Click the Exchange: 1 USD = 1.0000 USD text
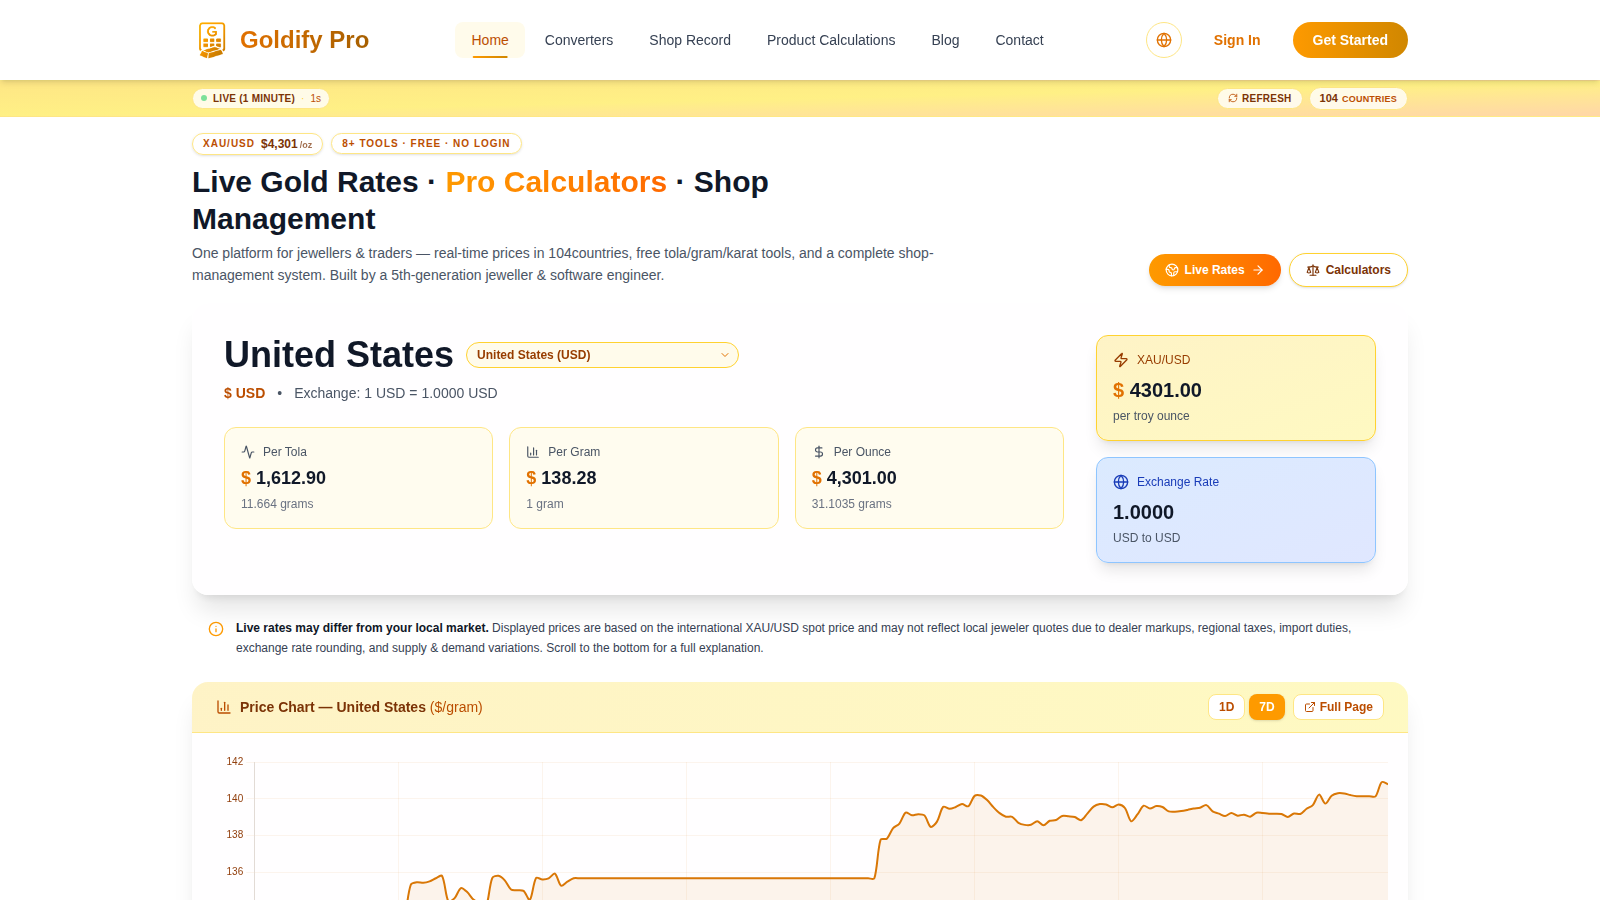Image resolution: width=1600 pixels, height=900 pixels. click(396, 394)
